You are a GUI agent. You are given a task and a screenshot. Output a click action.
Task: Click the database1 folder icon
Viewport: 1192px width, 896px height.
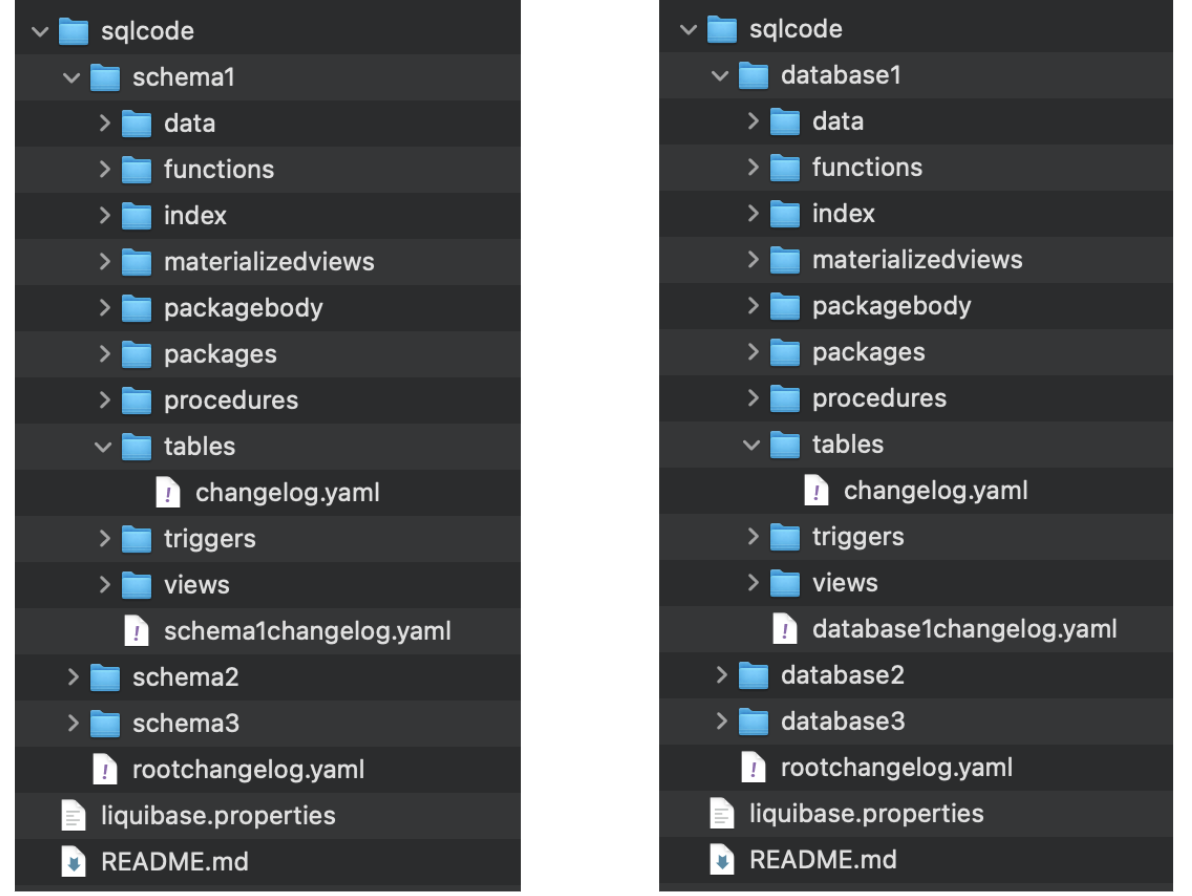(753, 74)
